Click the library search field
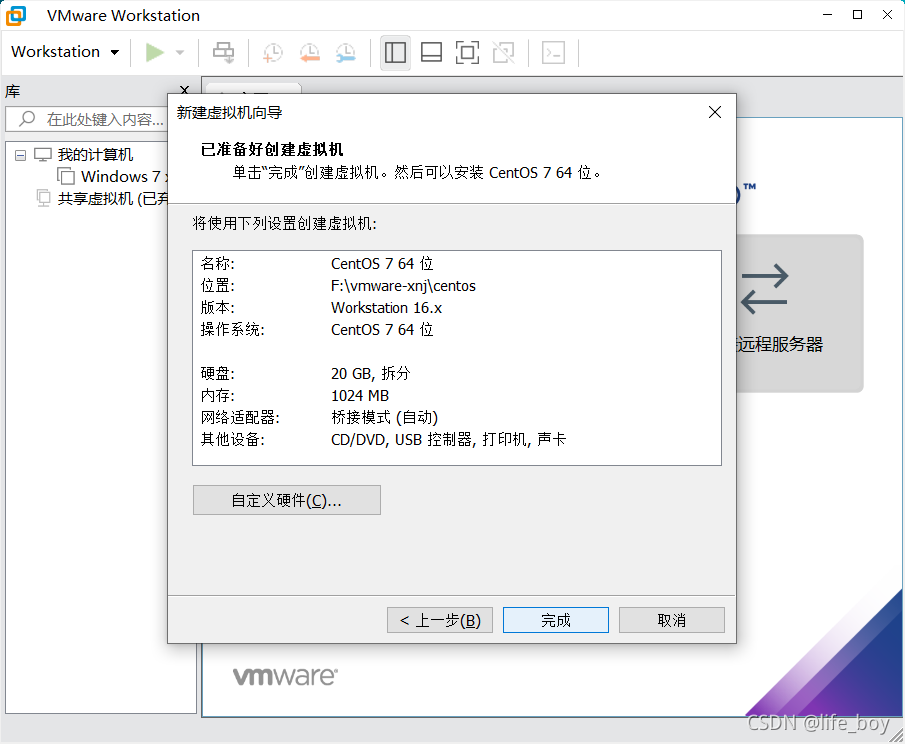Viewport: 905px width, 744px height. [x=87, y=119]
